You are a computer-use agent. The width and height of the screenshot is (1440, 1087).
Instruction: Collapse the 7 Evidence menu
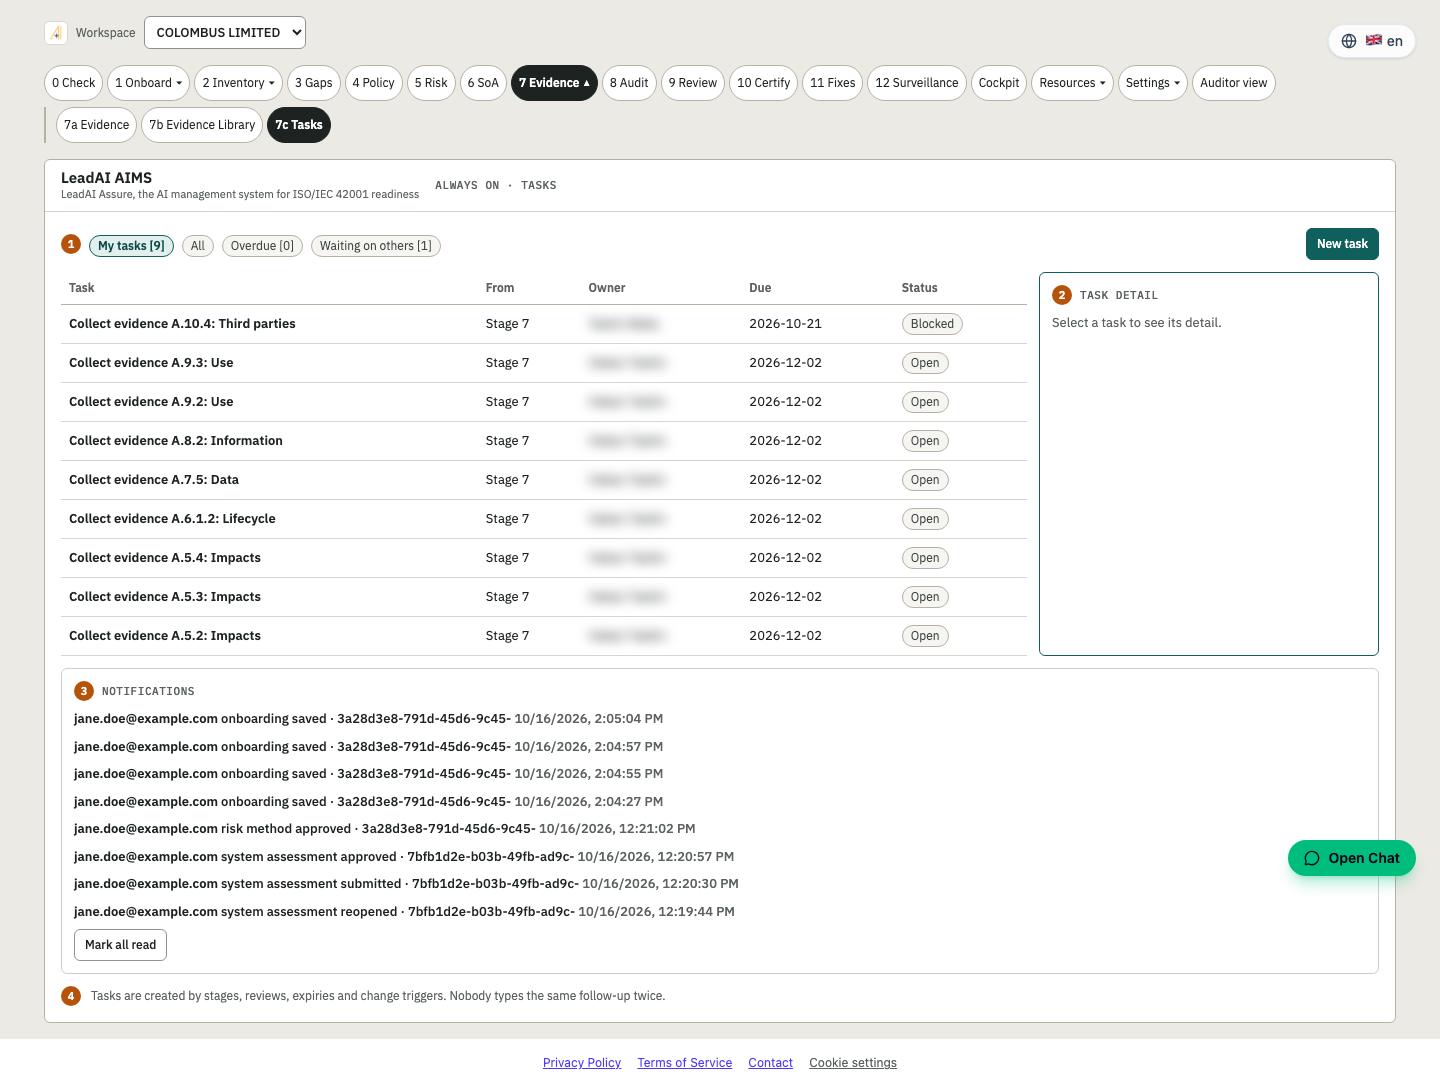pos(554,83)
